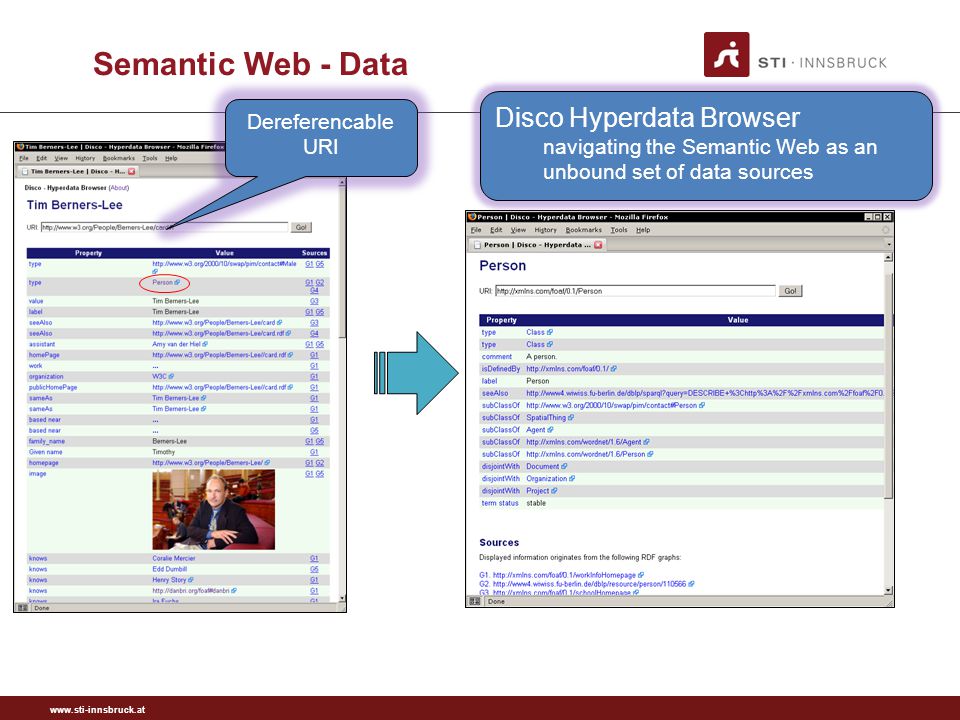Open the danbri.org/foaf#danbri link

tap(191, 591)
